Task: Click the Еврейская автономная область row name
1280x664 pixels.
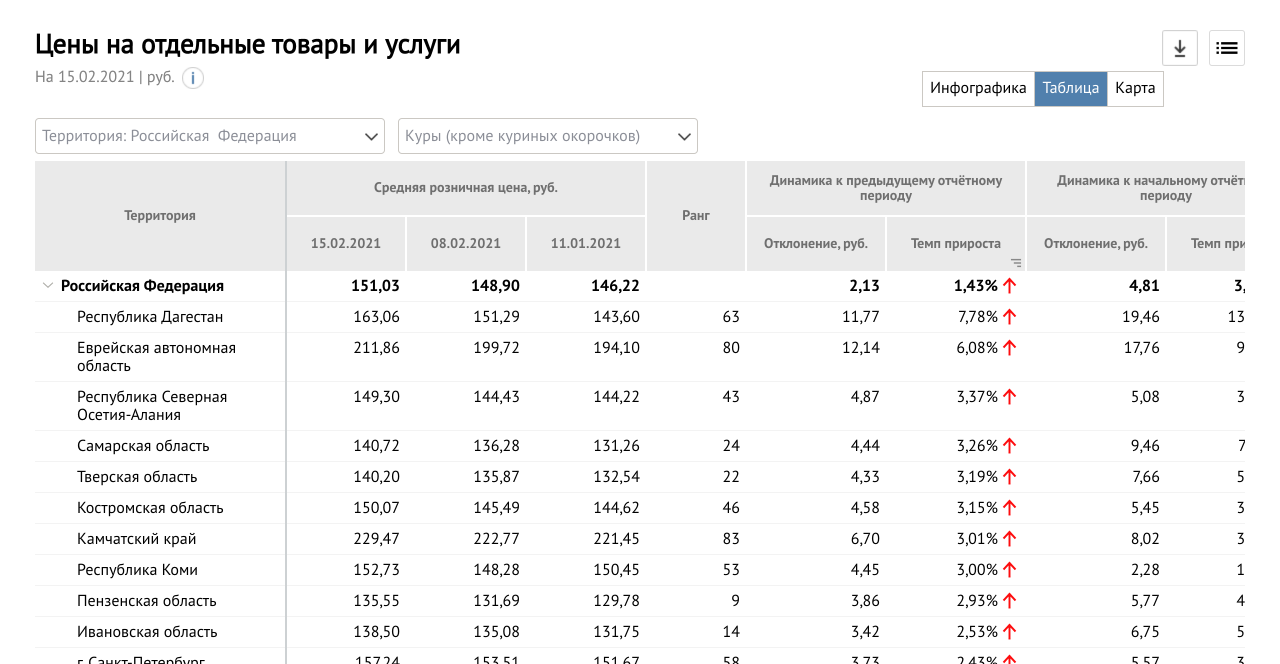Action: tap(156, 357)
